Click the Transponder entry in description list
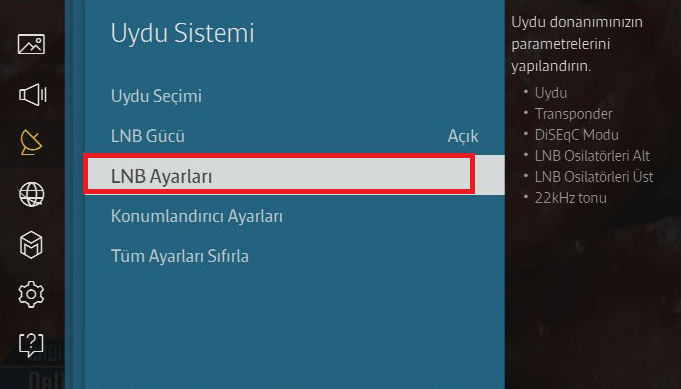Image resolution: width=681 pixels, height=389 pixels. (573, 114)
